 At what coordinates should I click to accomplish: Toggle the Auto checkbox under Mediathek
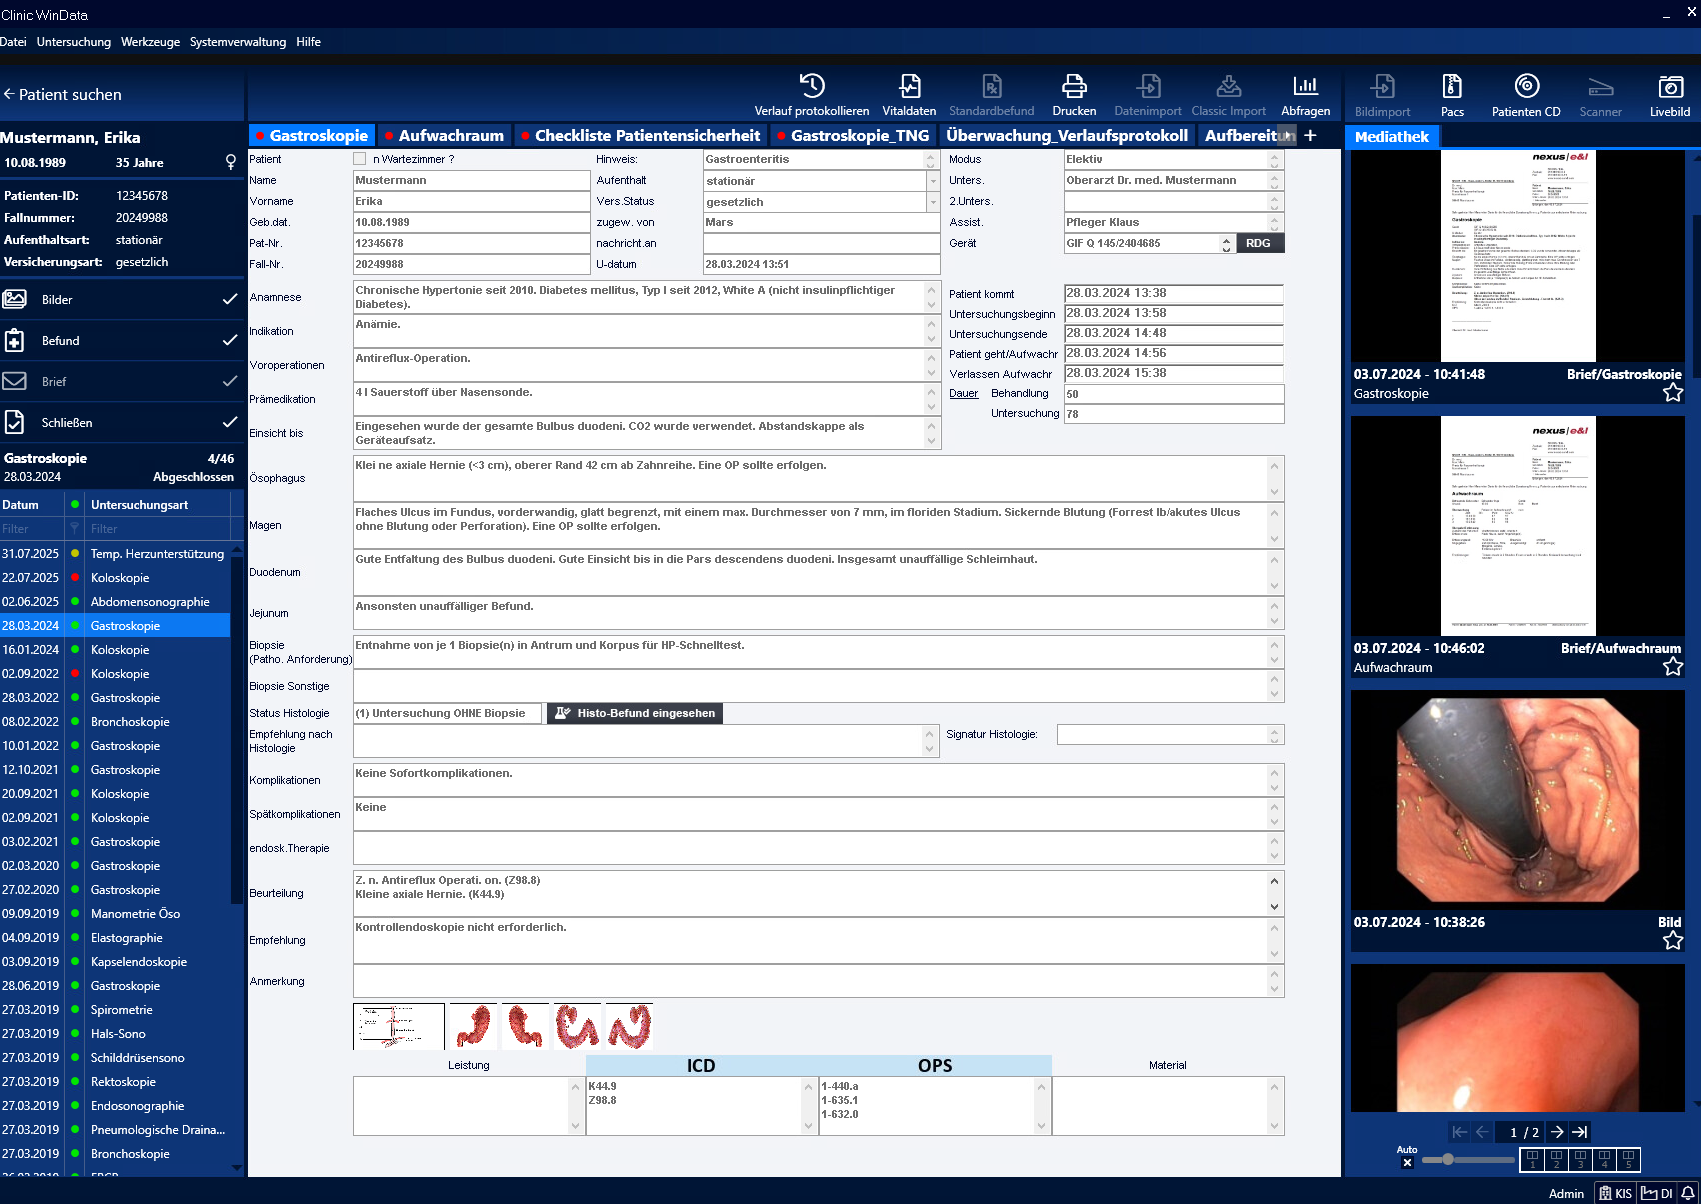pyautogui.click(x=1407, y=1162)
